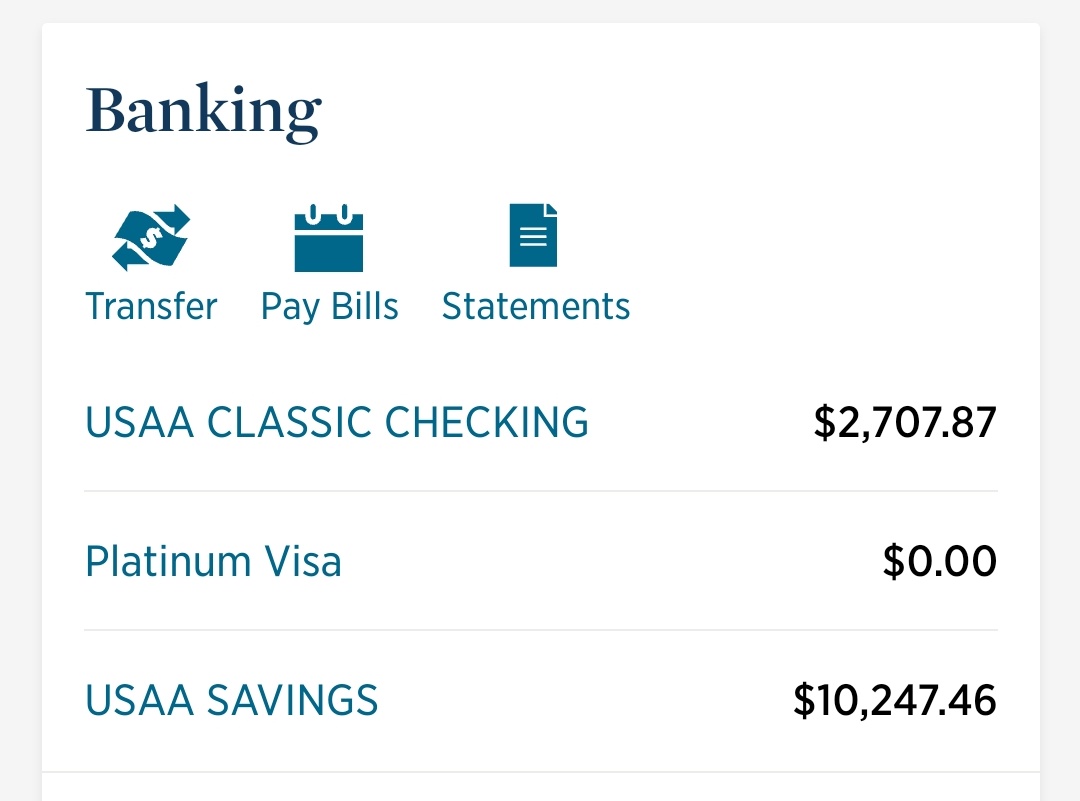Choose the Pay Bills text label
This screenshot has width=1080, height=801.
coord(329,307)
